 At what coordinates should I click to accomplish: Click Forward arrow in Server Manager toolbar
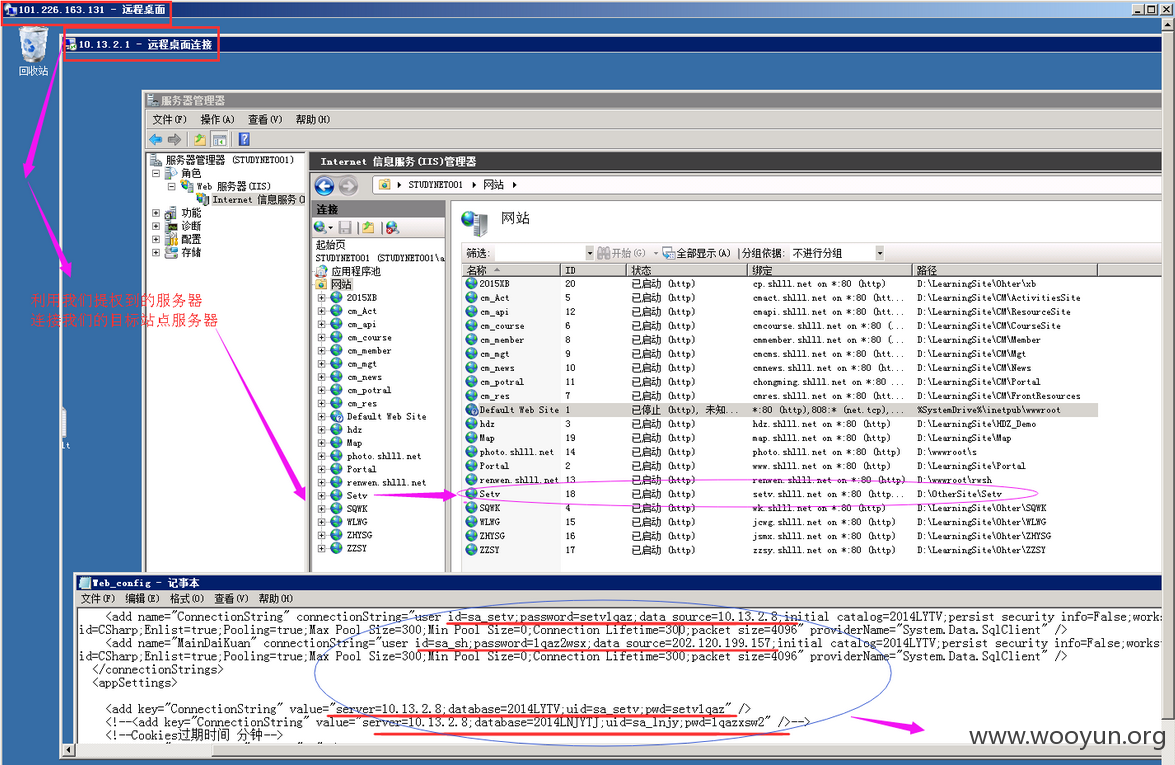(x=175, y=139)
